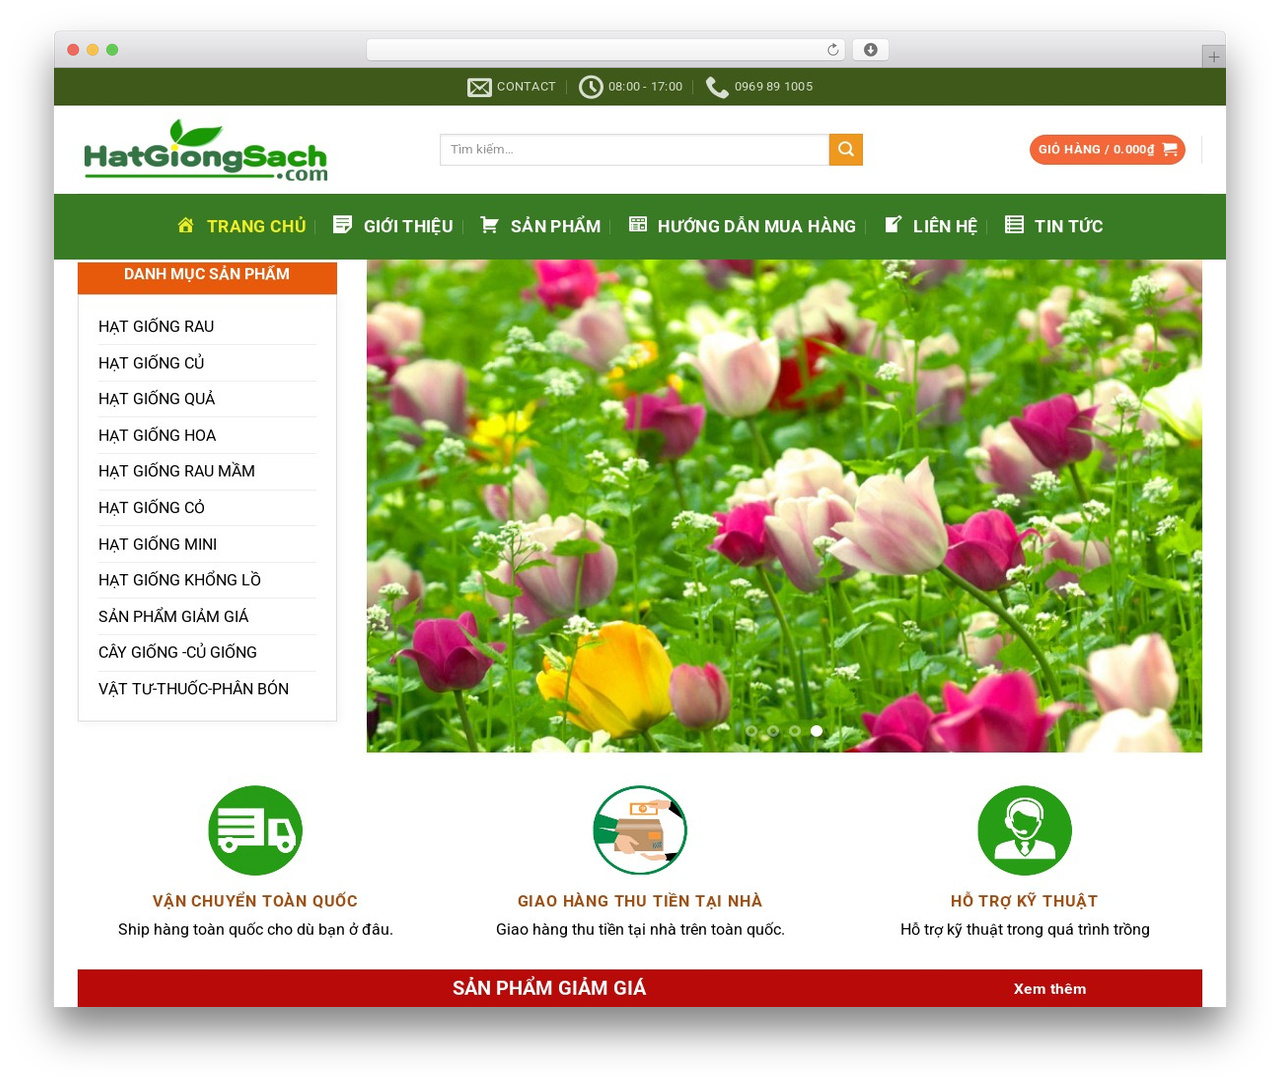Open the Vật tư-thuốc-phân bón category
This screenshot has width=1280, height=1084.
coord(194,688)
